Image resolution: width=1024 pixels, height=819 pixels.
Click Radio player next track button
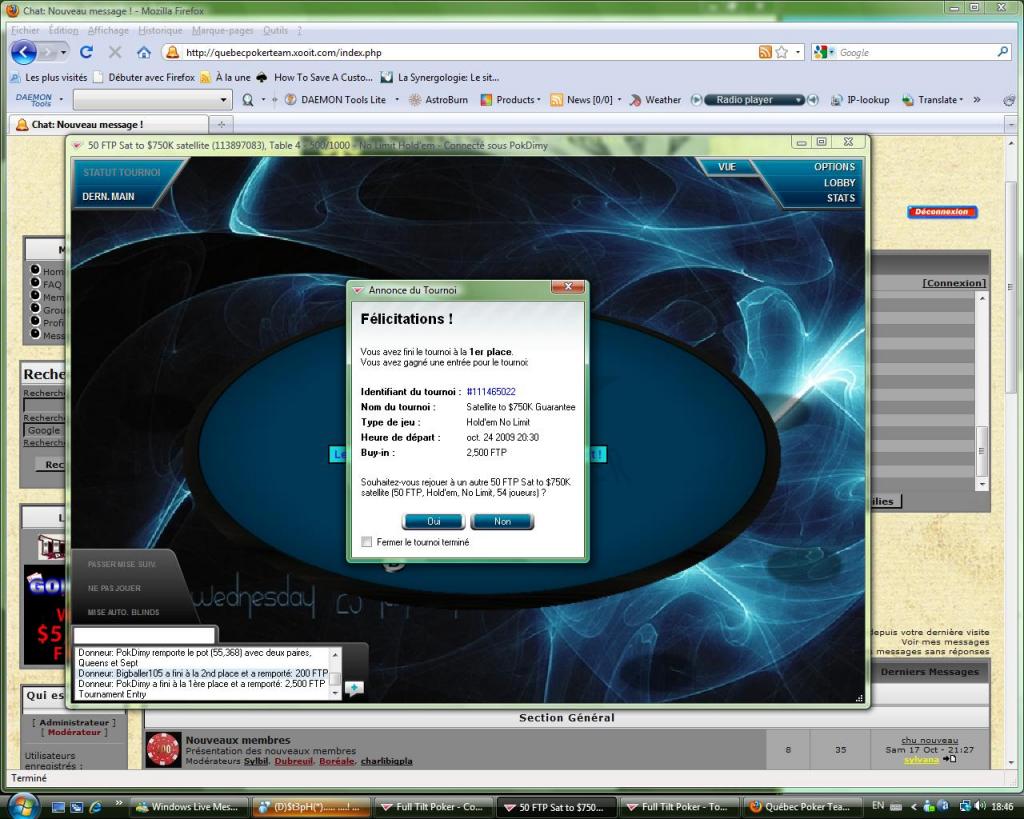[812, 100]
